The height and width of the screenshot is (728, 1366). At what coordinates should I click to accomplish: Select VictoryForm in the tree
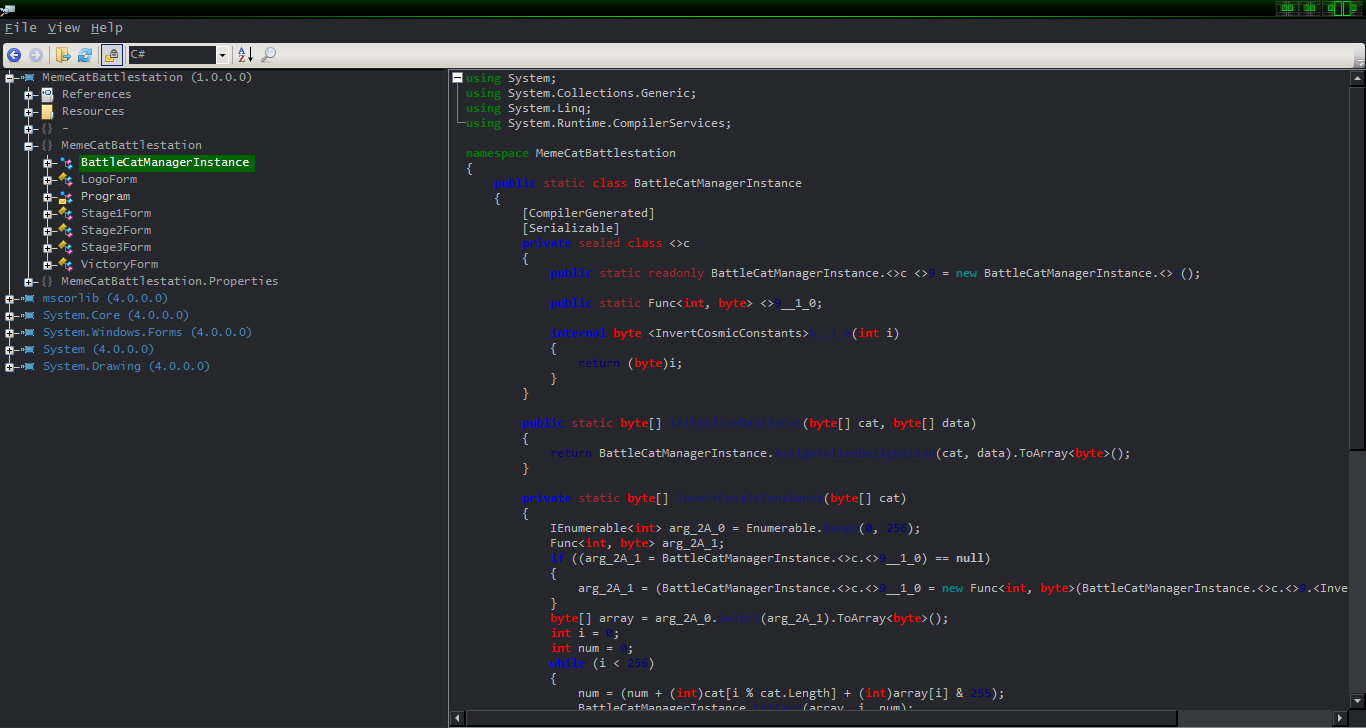point(119,264)
